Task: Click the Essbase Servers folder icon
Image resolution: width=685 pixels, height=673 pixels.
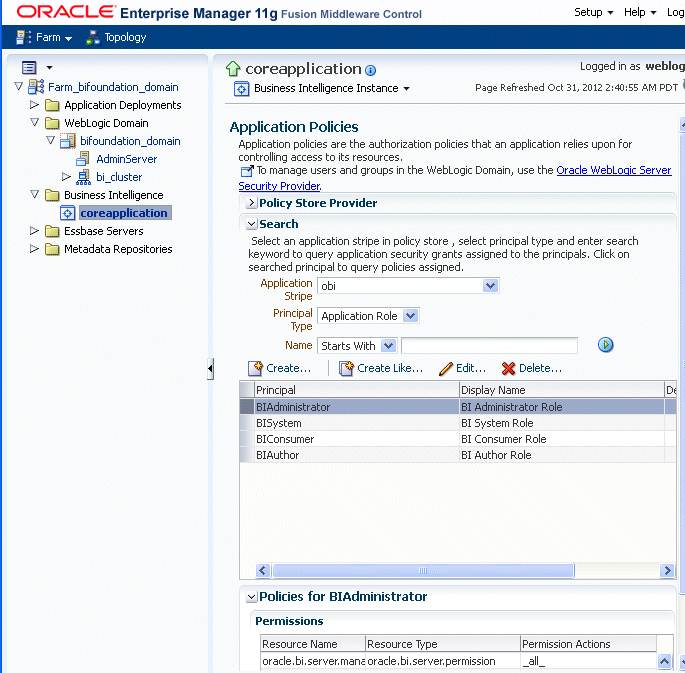Action: point(52,231)
